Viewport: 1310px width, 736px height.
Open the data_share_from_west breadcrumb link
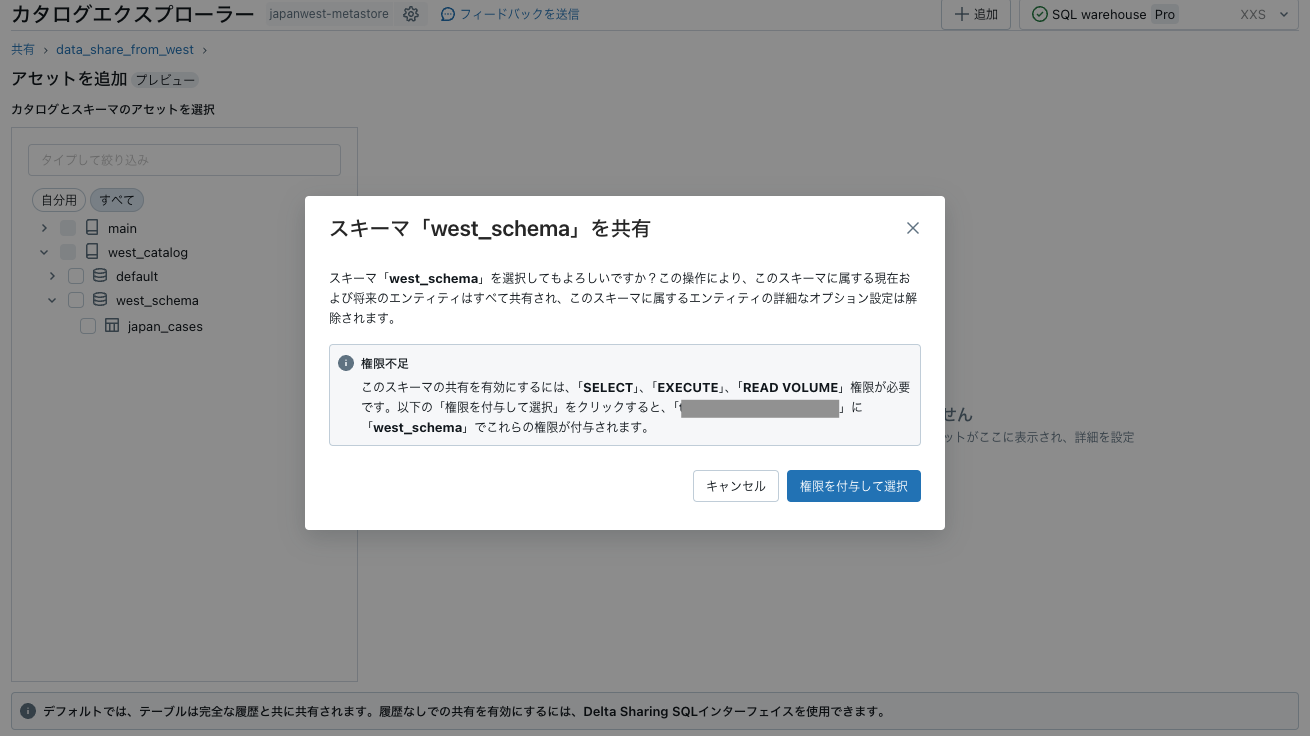[124, 49]
